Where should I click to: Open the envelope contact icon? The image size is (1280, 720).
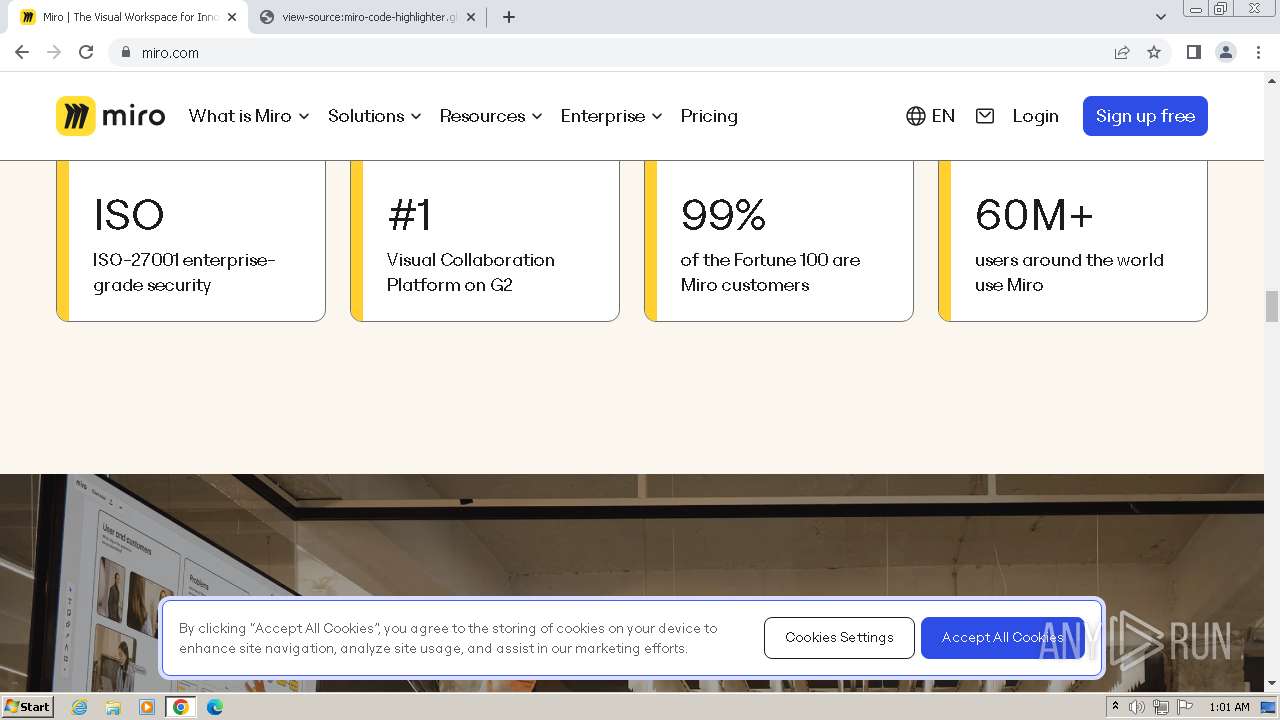985,116
